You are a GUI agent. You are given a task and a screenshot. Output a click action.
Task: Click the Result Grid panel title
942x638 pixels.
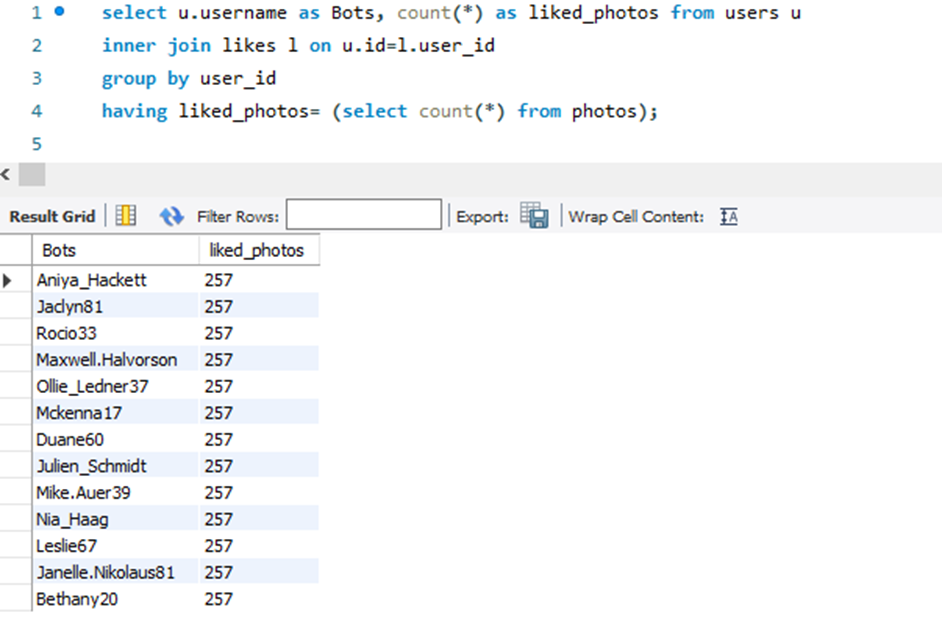click(51, 216)
